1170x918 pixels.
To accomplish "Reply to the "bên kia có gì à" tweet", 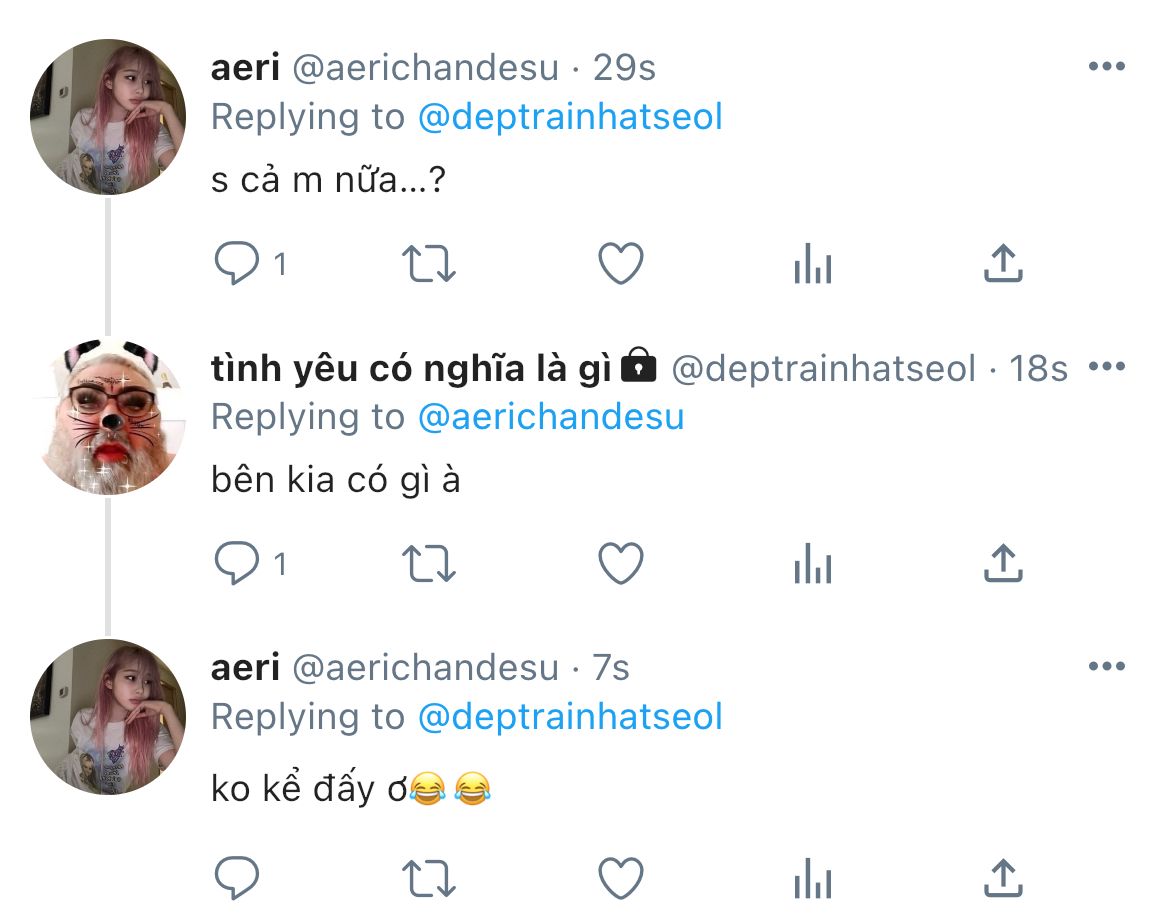I will pyautogui.click(x=238, y=565).
